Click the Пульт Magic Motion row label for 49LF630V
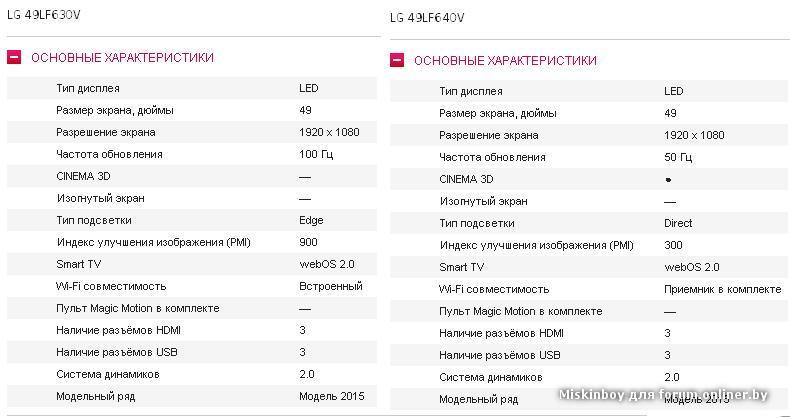This screenshot has height=418, width=790. tap(137, 308)
